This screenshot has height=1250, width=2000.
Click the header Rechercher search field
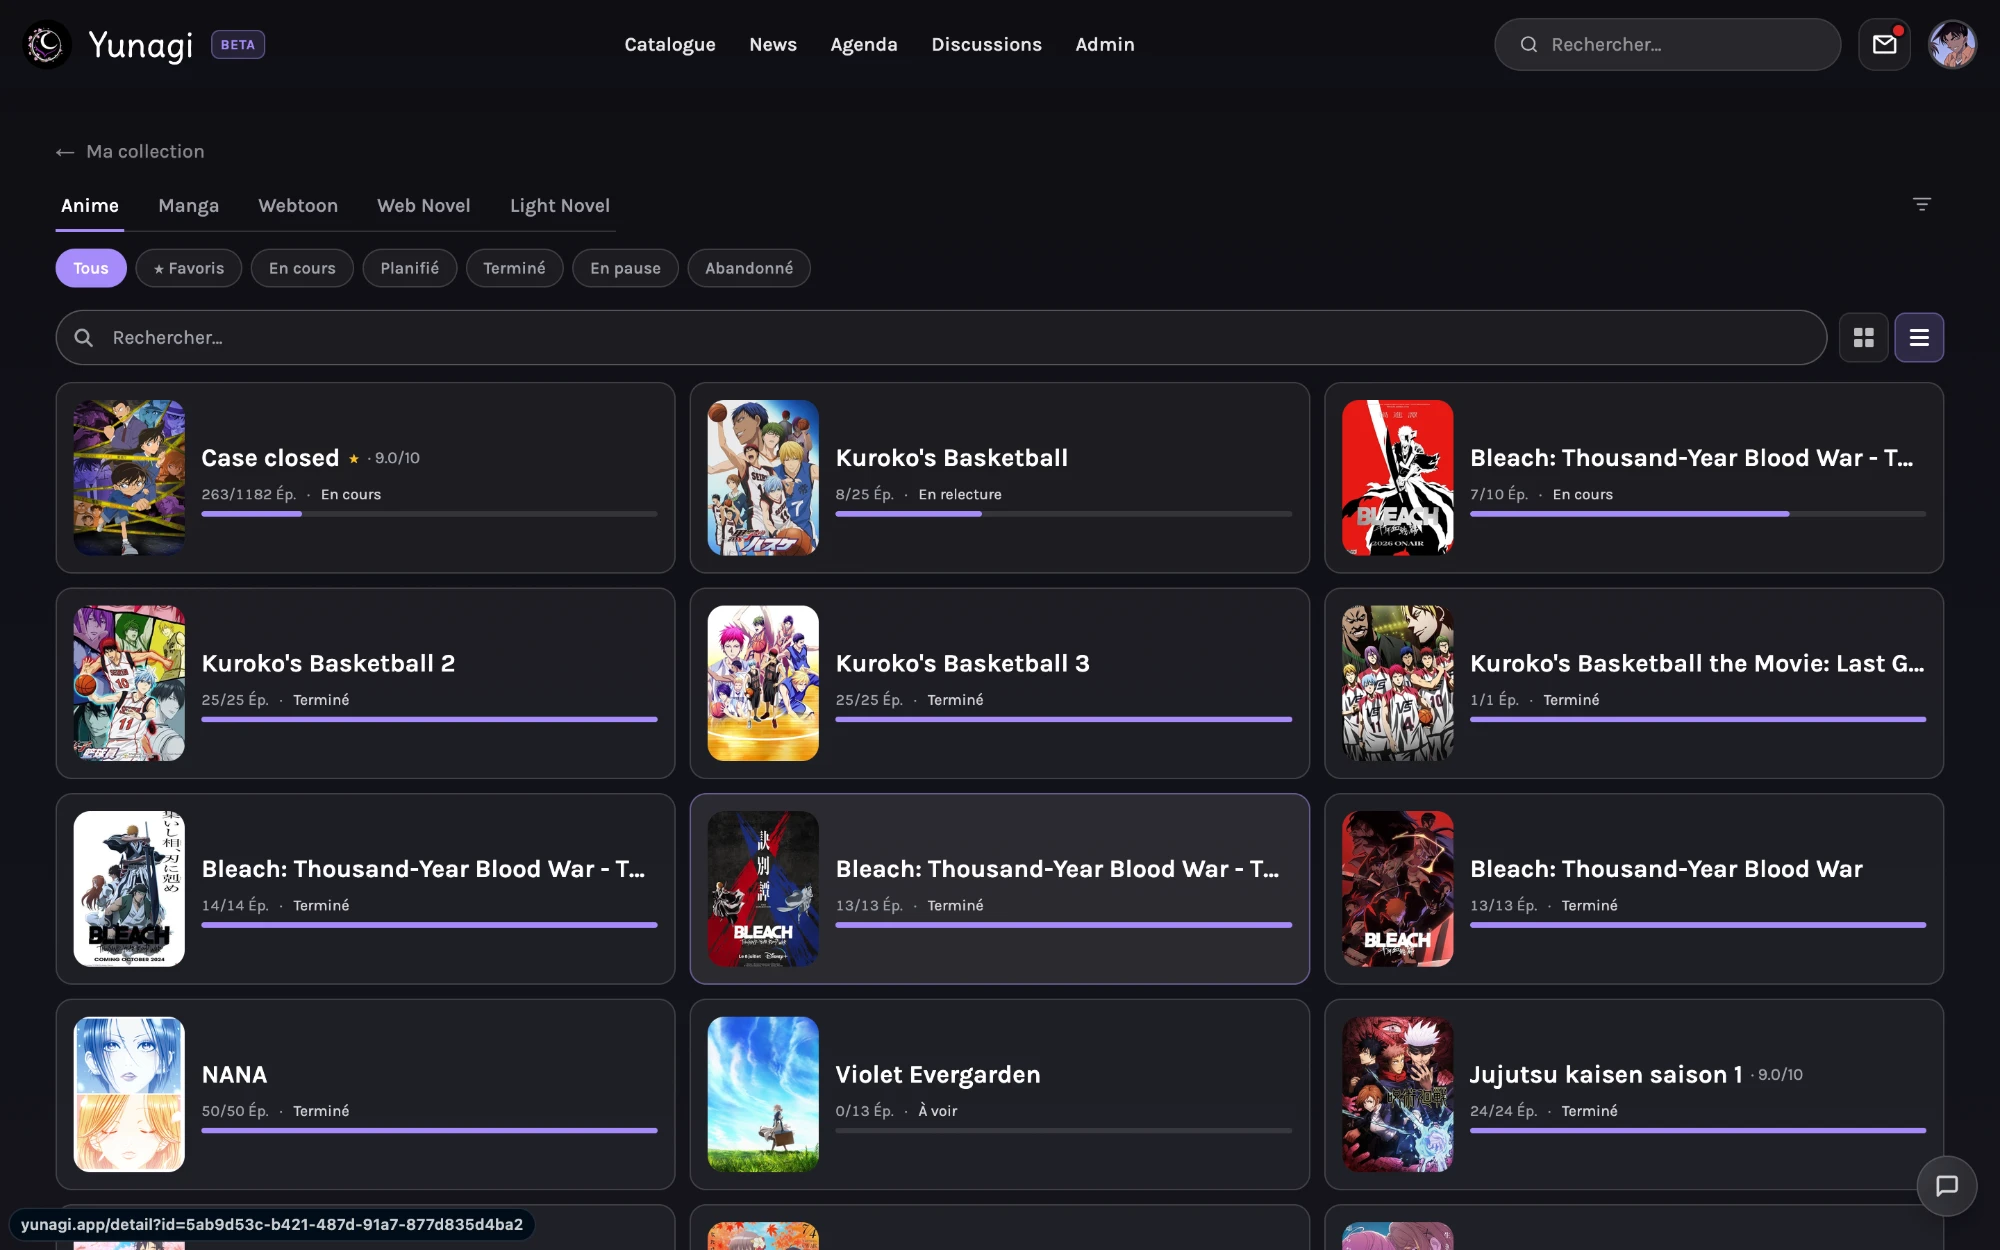pyautogui.click(x=1667, y=45)
